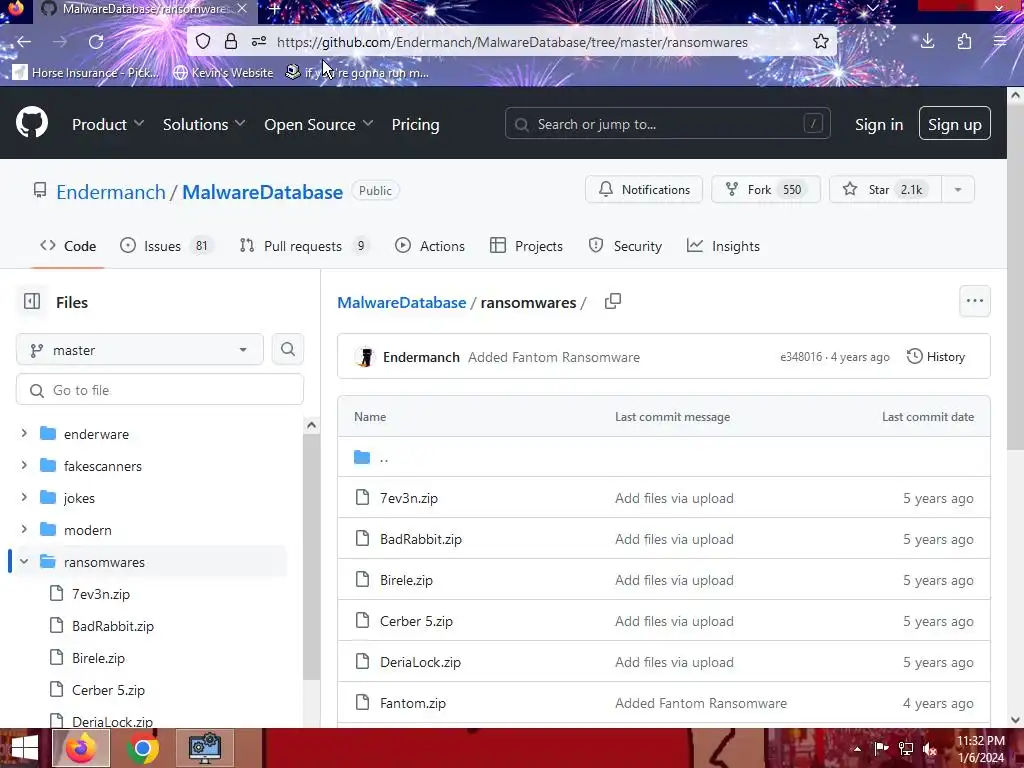This screenshot has height=768, width=1024.
Task: Expand the jokes folder
Action: tap(24, 497)
